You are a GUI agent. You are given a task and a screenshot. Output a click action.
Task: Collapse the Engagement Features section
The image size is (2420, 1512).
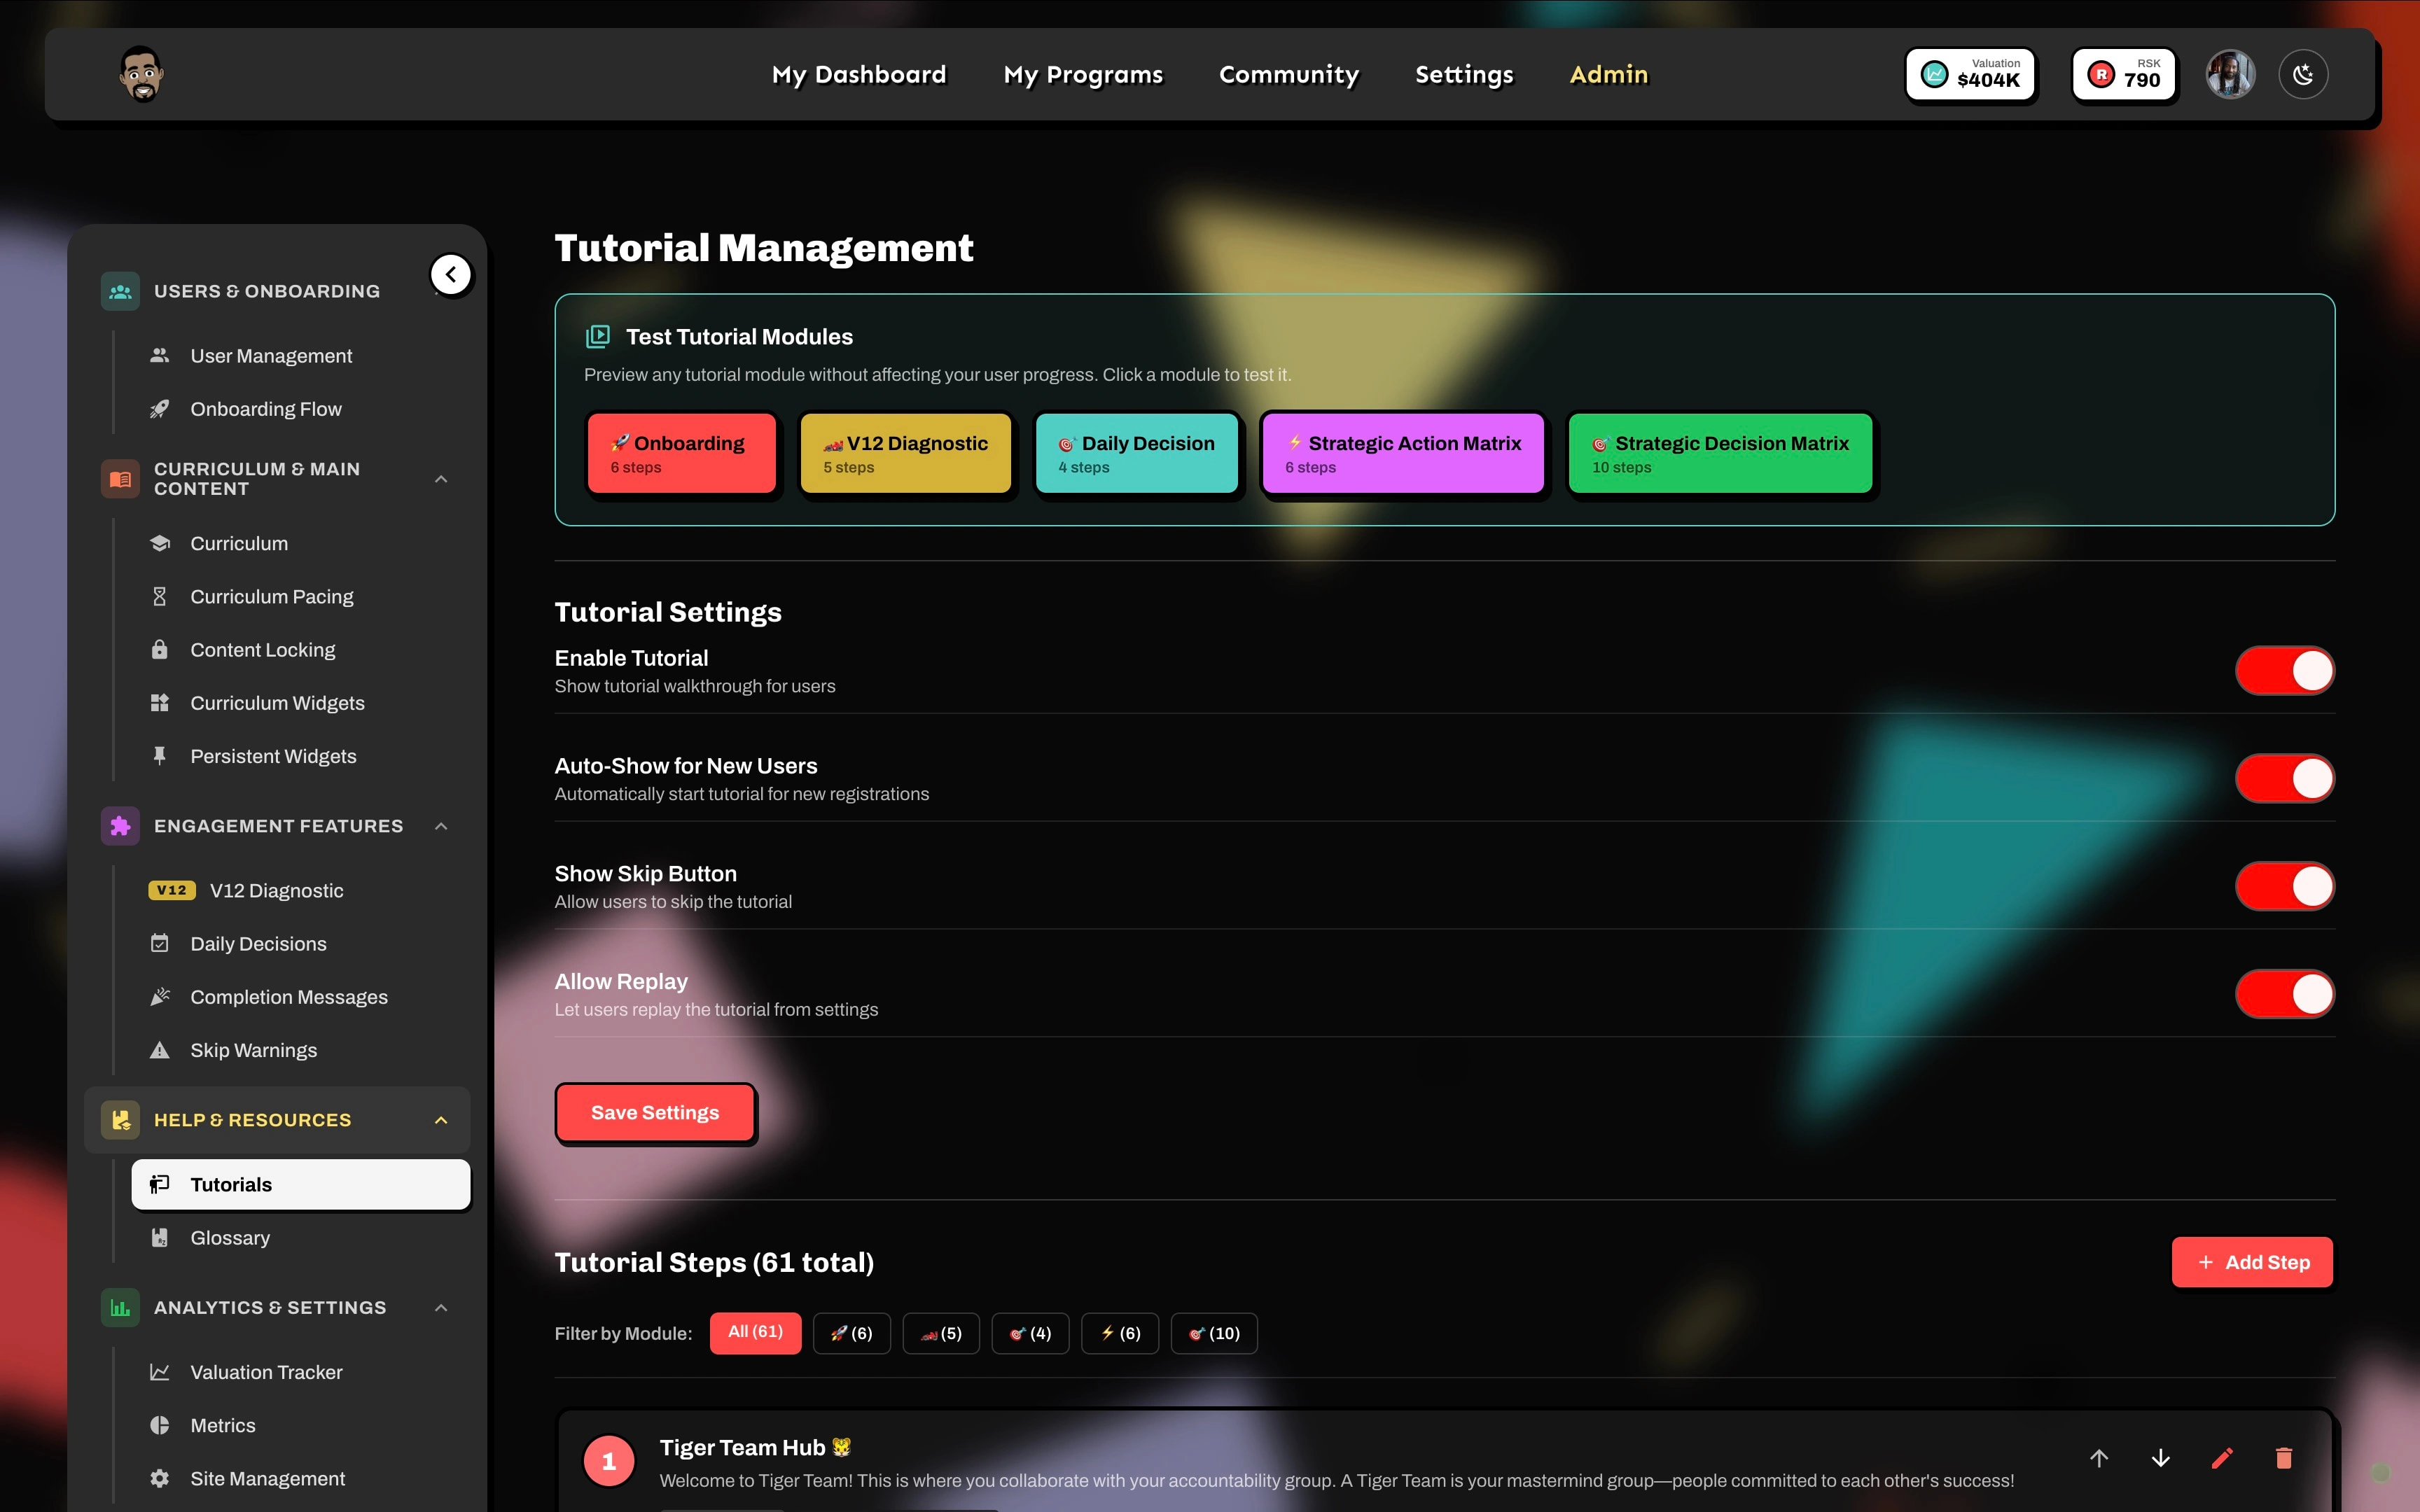pos(441,826)
